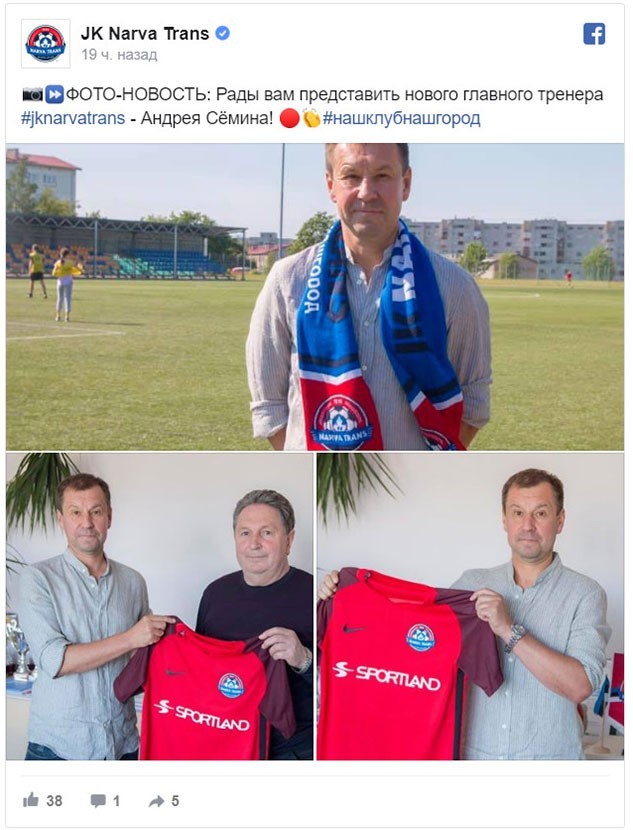The image size is (633, 830).
Task: Click the share arrow icon
Action: [x=156, y=801]
